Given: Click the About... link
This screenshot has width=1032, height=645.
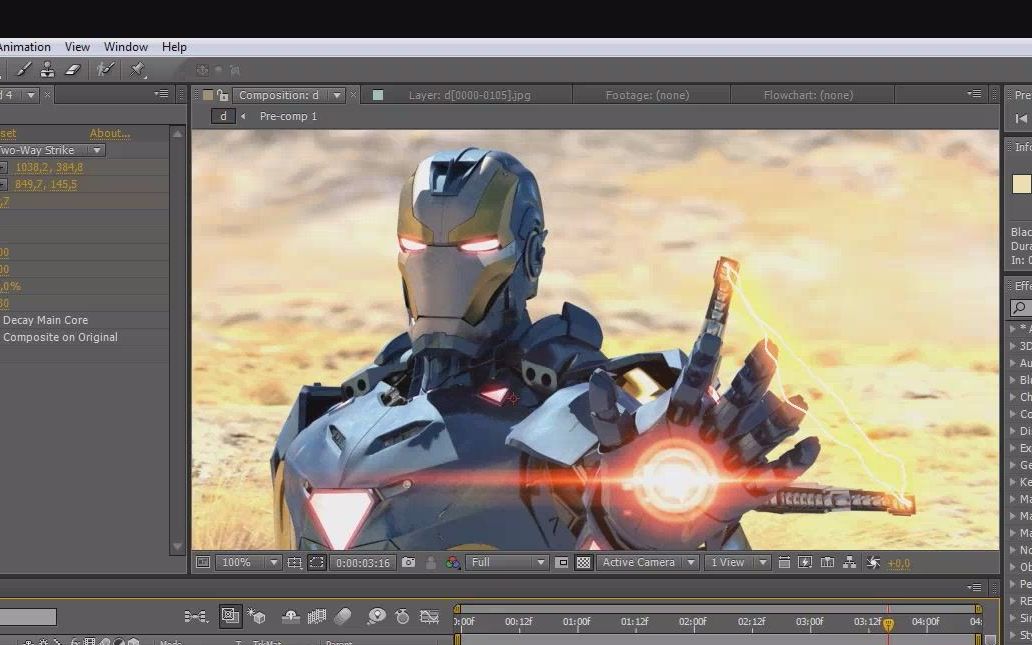Looking at the screenshot, I should pos(110,133).
